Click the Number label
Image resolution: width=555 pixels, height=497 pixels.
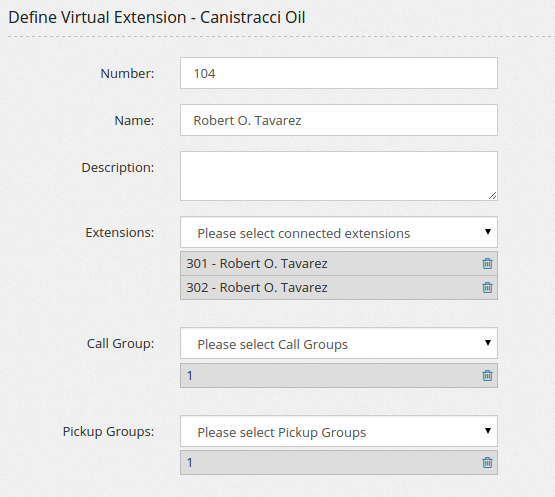tap(127, 74)
